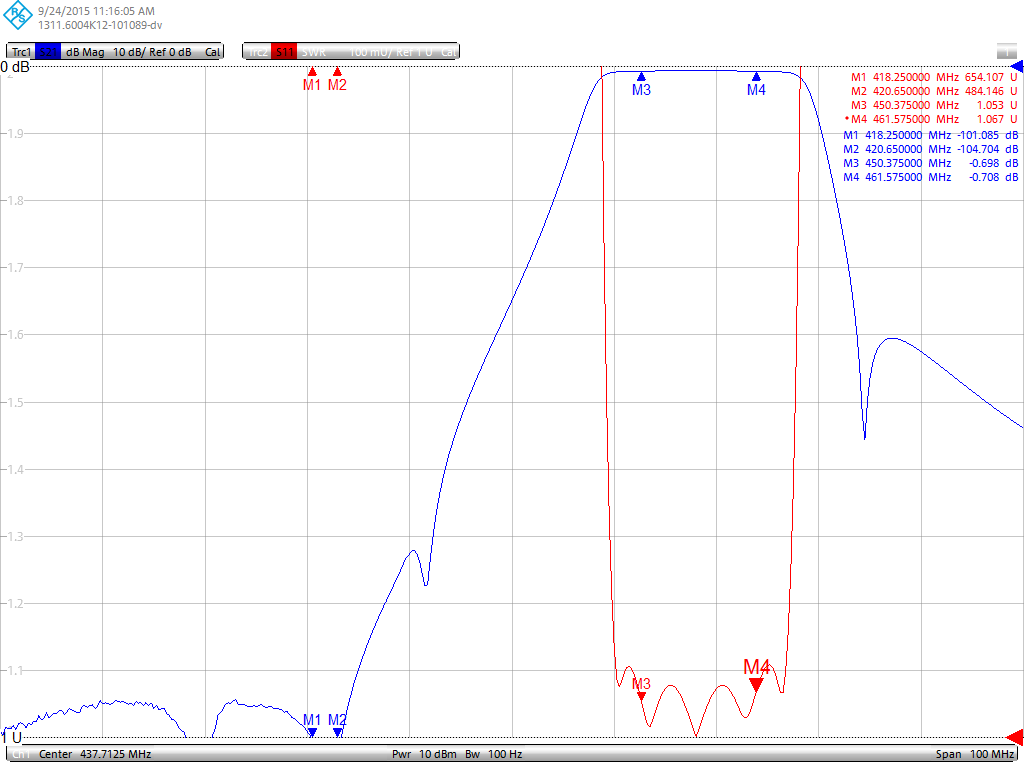Click the 0 dB reference level label
Screen dimensions: 1024x768
tap(15, 67)
